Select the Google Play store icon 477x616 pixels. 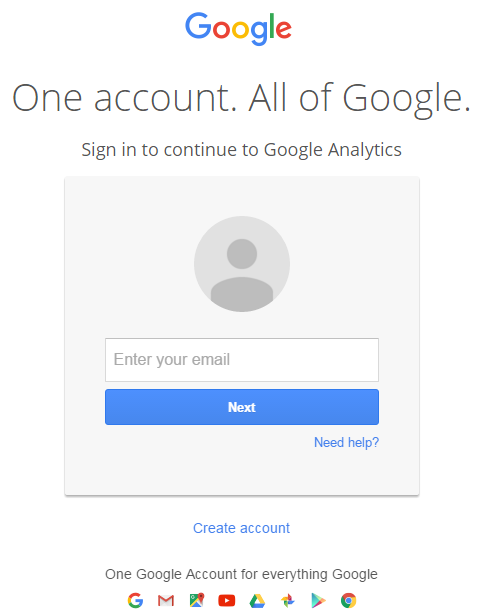tap(318, 600)
